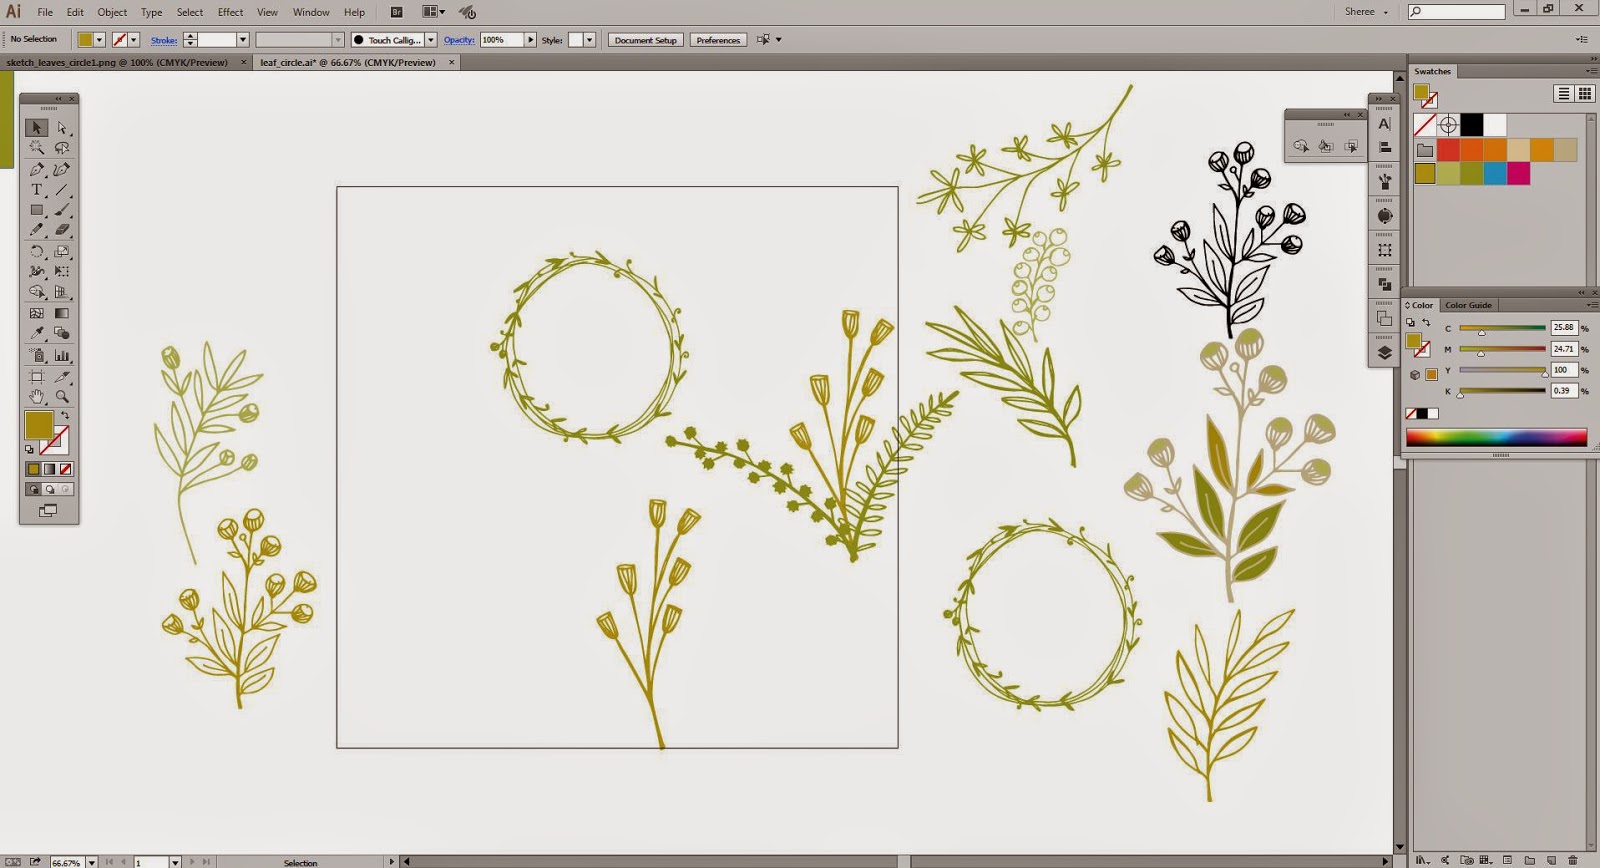Open the stroke weight dropdown
This screenshot has height=868, width=1600.
click(242, 40)
